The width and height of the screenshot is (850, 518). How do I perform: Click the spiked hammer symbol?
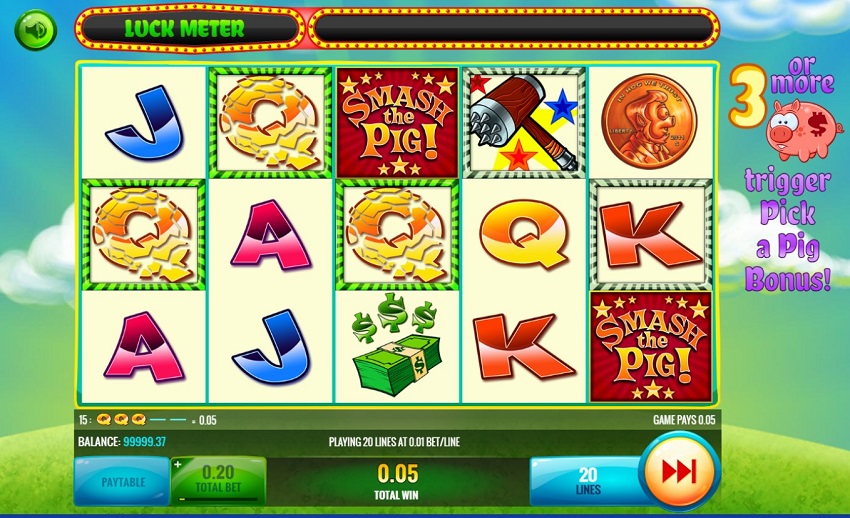(524, 123)
